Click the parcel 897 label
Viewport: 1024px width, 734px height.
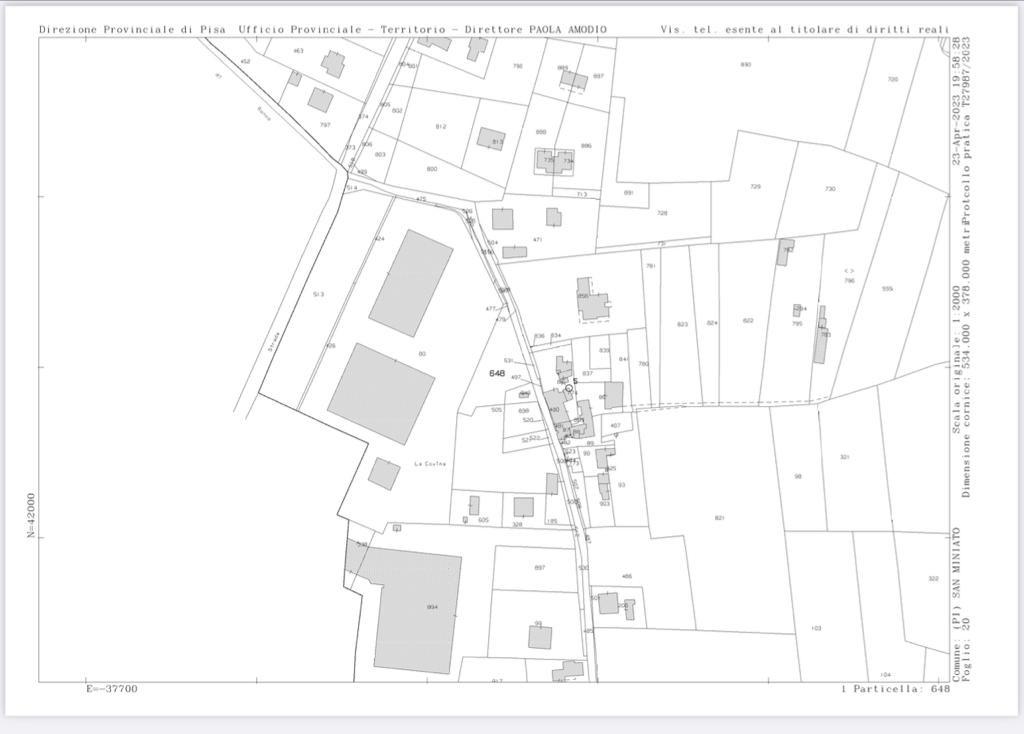click(x=540, y=568)
